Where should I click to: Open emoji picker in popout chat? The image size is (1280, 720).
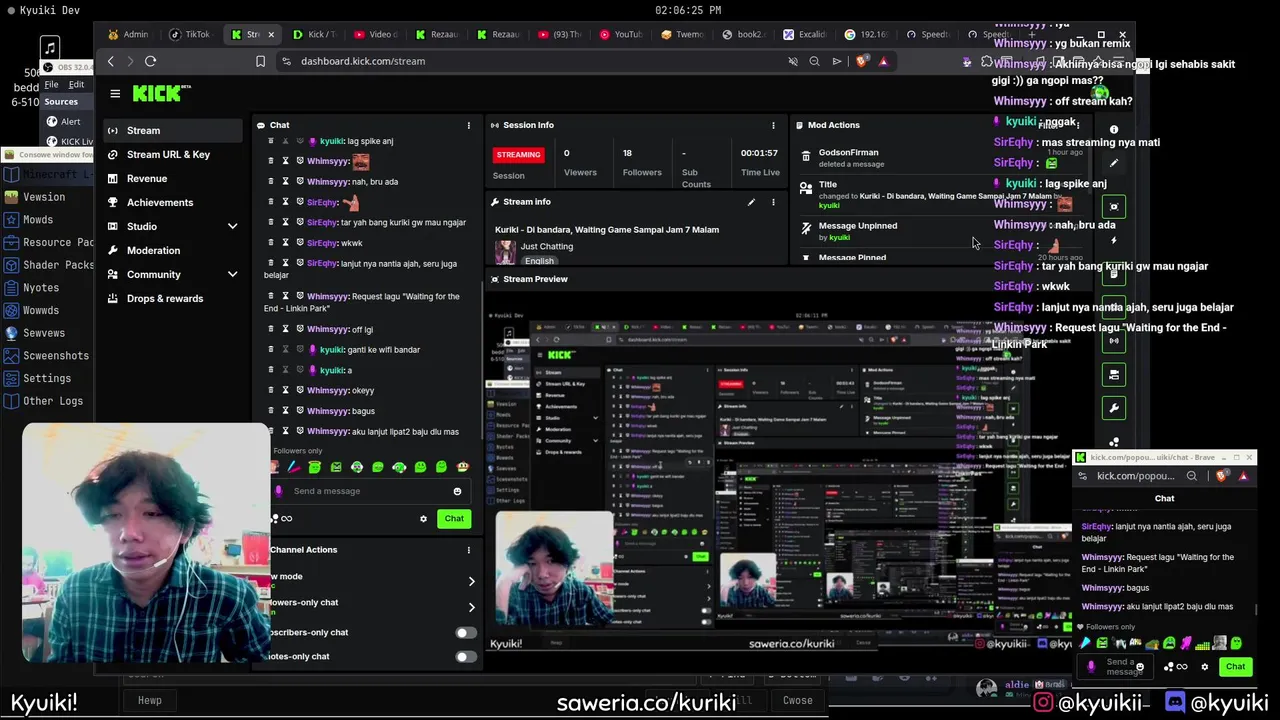tap(1140, 667)
